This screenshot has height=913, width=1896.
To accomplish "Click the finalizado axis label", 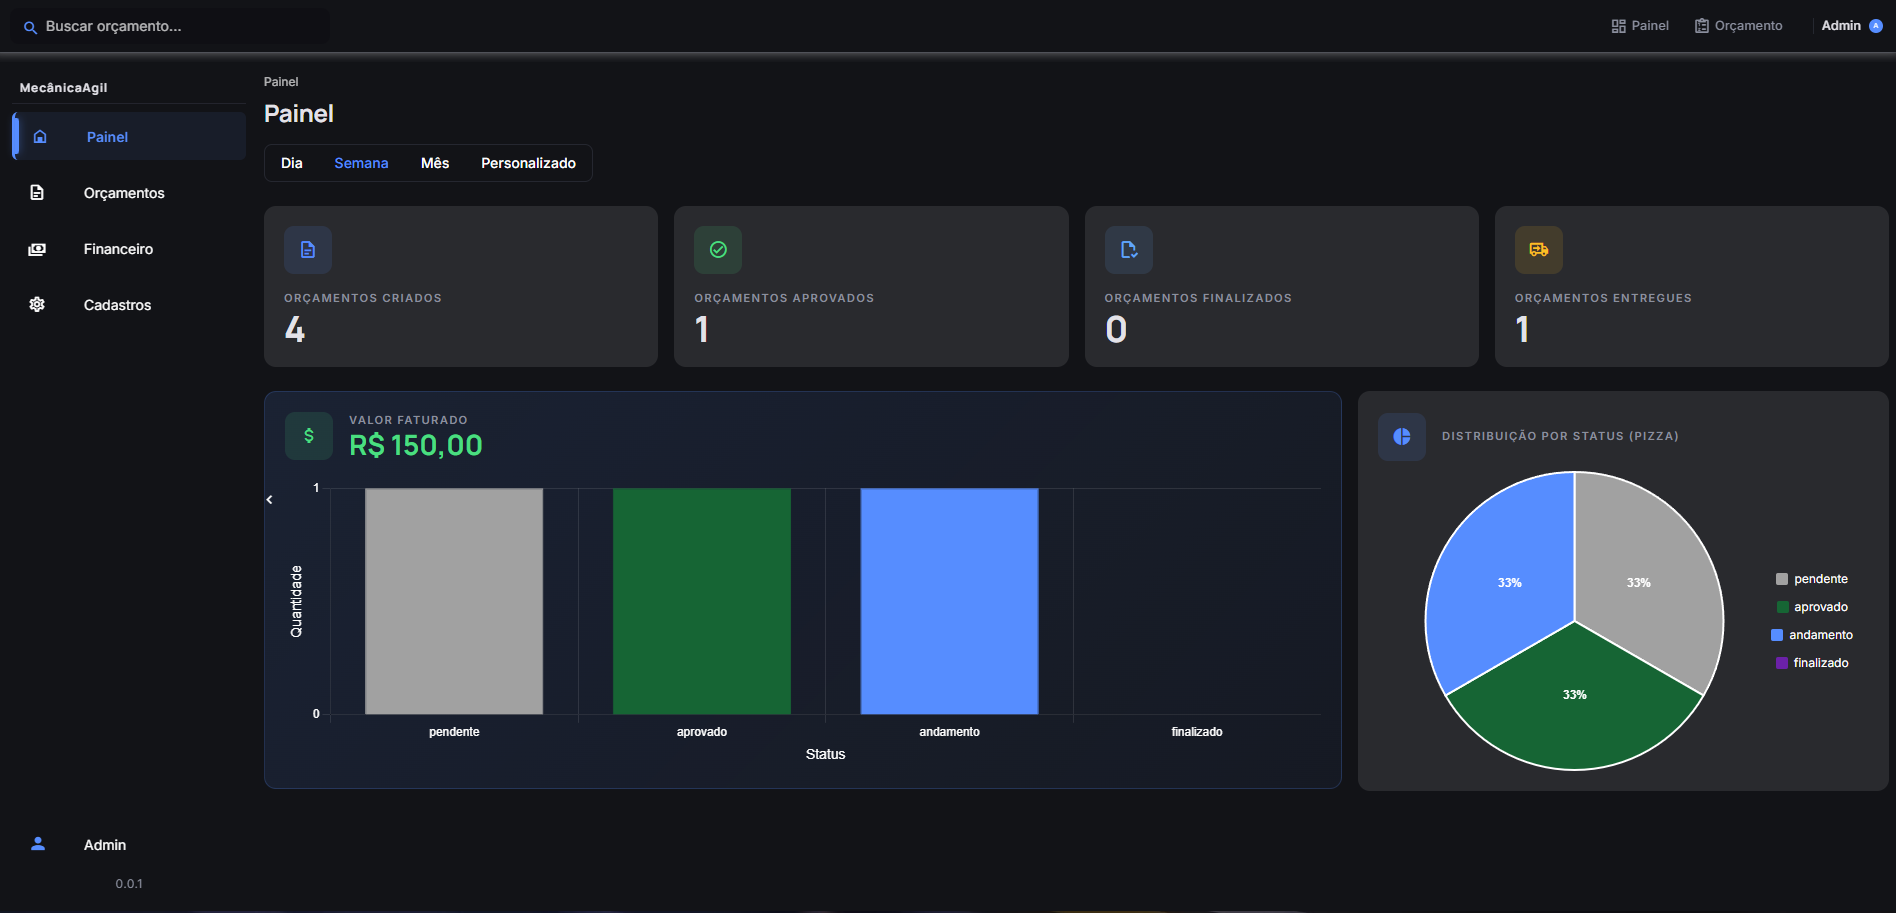I will pos(1197,732).
